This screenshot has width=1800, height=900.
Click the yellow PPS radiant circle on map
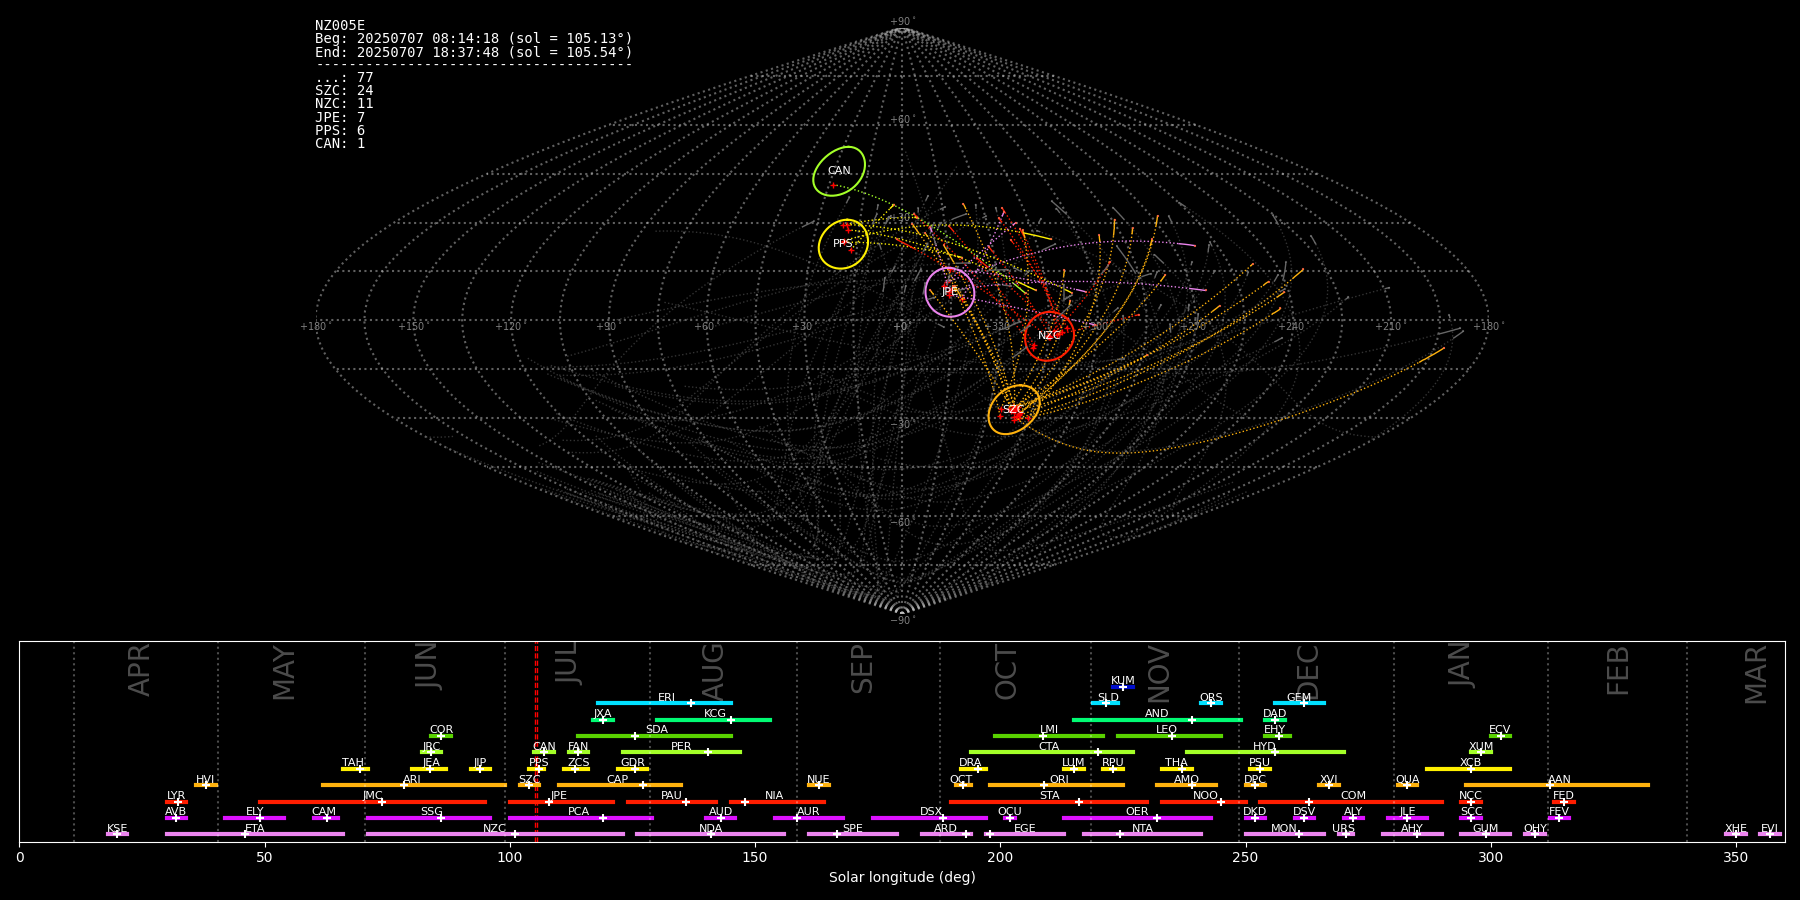[x=843, y=244]
